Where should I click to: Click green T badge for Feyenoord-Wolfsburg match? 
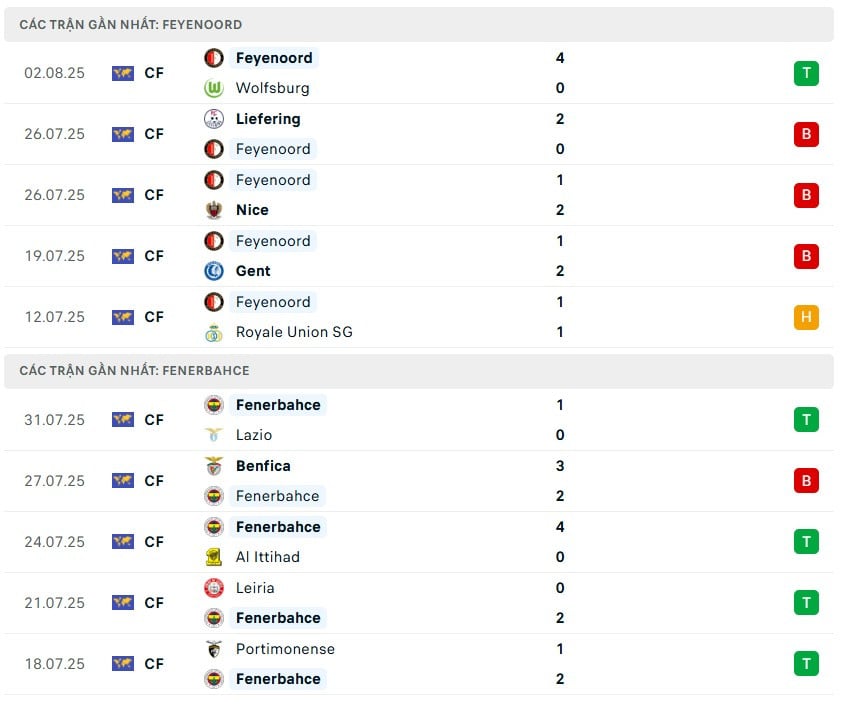click(806, 73)
